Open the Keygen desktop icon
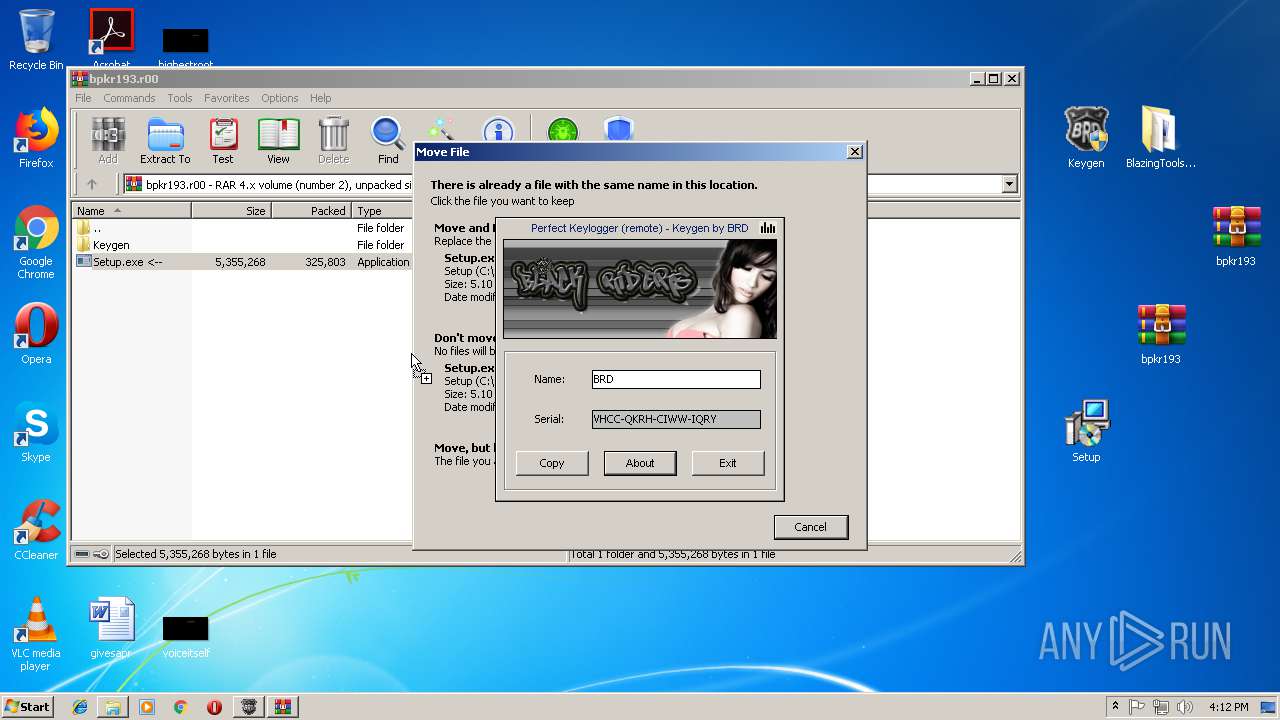This screenshot has width=1280, height=720. (1086, 138)
